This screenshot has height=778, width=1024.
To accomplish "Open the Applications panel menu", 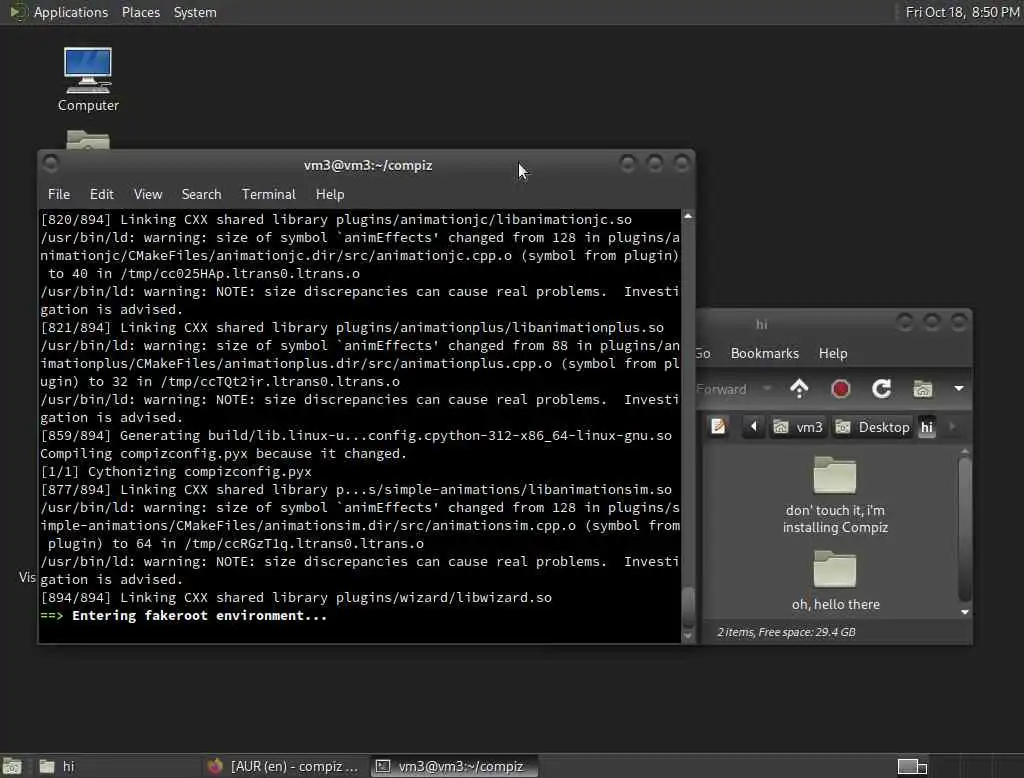I will click(71, 12).
